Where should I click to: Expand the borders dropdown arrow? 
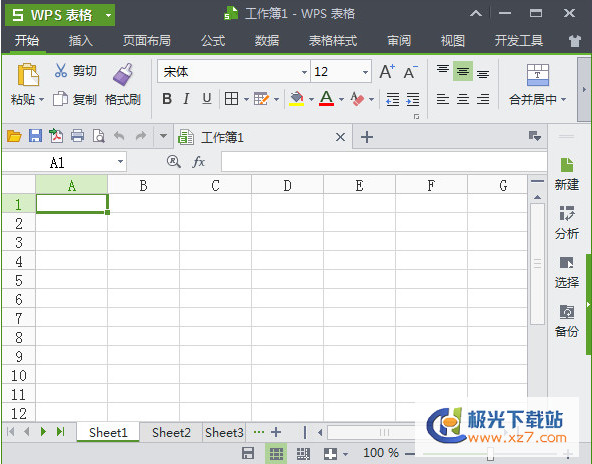pyautogui.click(x=246, y=100)
